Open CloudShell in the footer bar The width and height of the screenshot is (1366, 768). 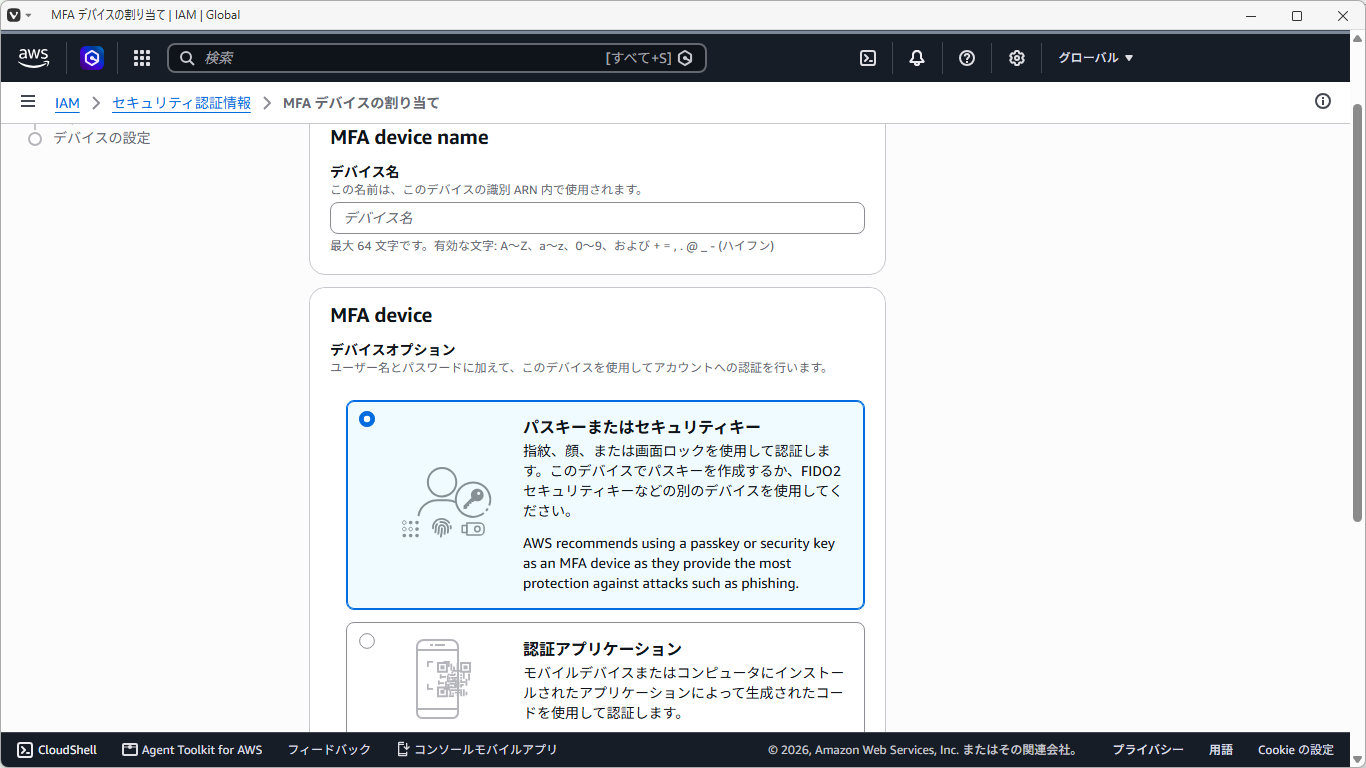tap(57, 750)
